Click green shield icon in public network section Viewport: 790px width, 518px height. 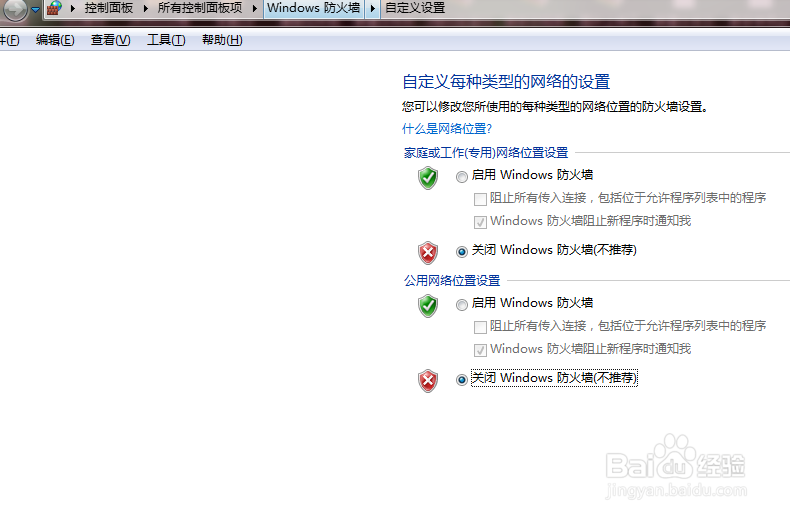(428, 306)
